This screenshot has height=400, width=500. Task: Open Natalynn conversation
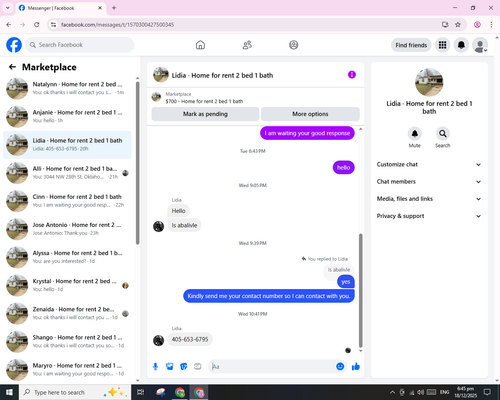pyautogui.click(x=67, y=89)
